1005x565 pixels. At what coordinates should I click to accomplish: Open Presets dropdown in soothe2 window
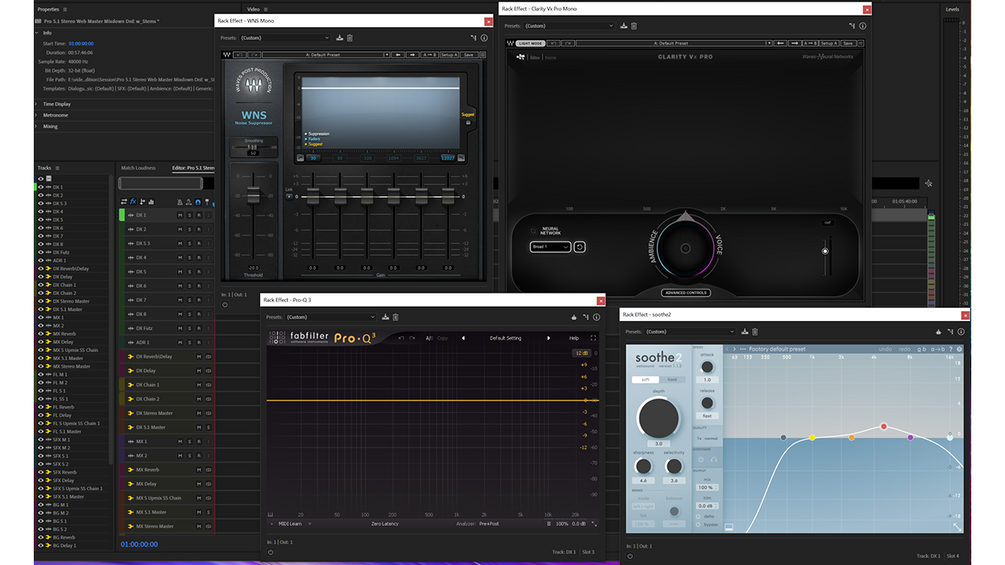[690, 332]
